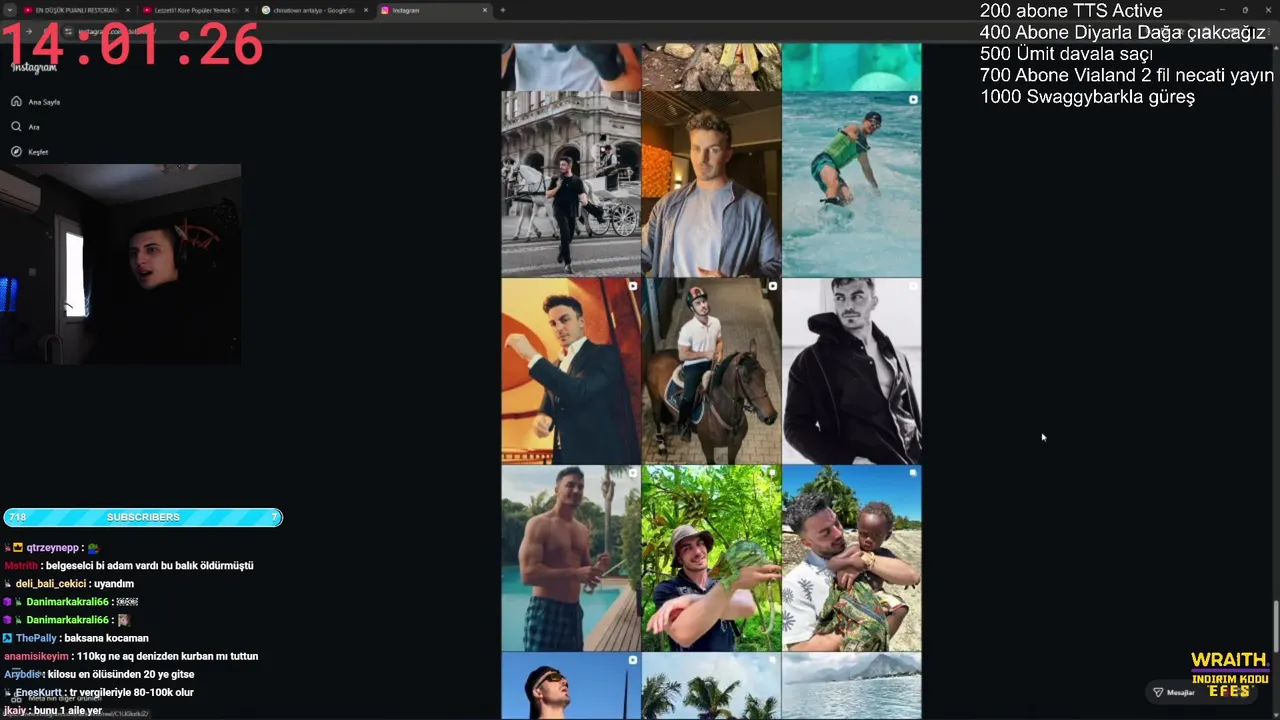Viewport: 1280px width, 720px height.
Task: Click the "500 Ümit davala saçı" goal text
Action: 1066,54
